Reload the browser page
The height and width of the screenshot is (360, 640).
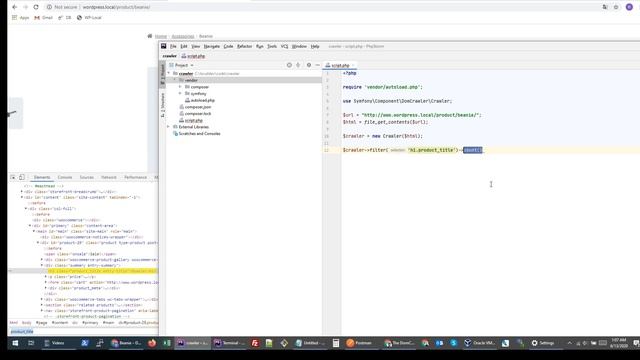click(36, 7)
